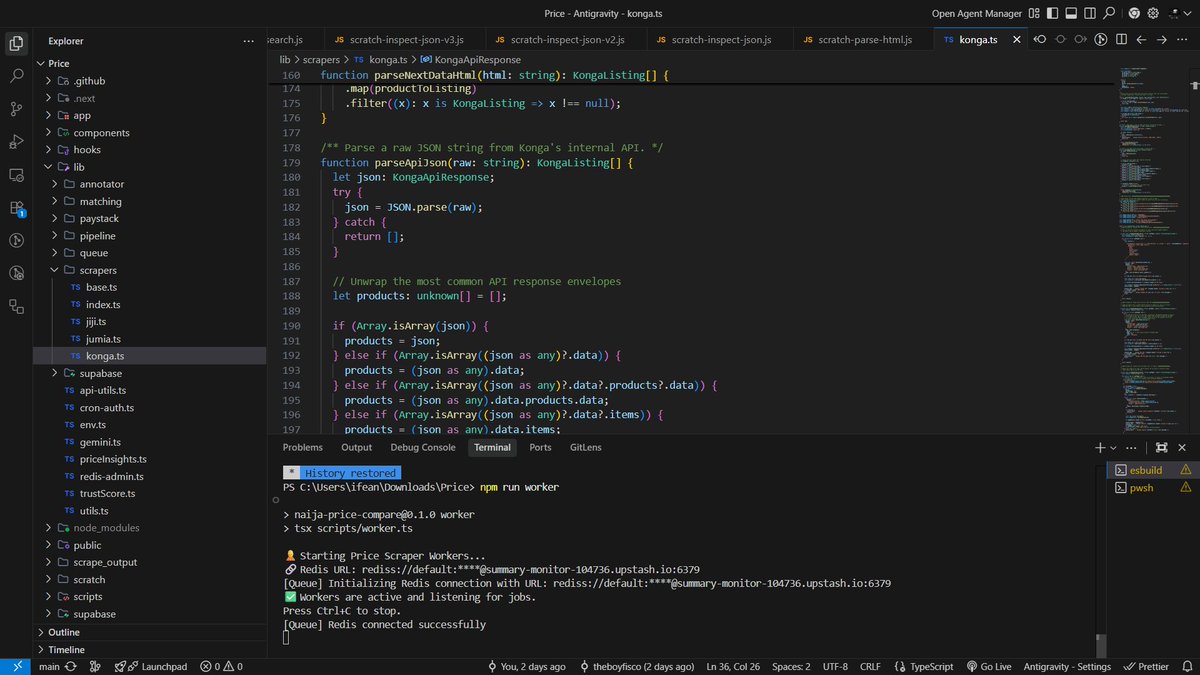This screenshot has width=1200, height=675.
Task: Switch to scratch-parse-html.js tab
Action: [x=862, y=39]
